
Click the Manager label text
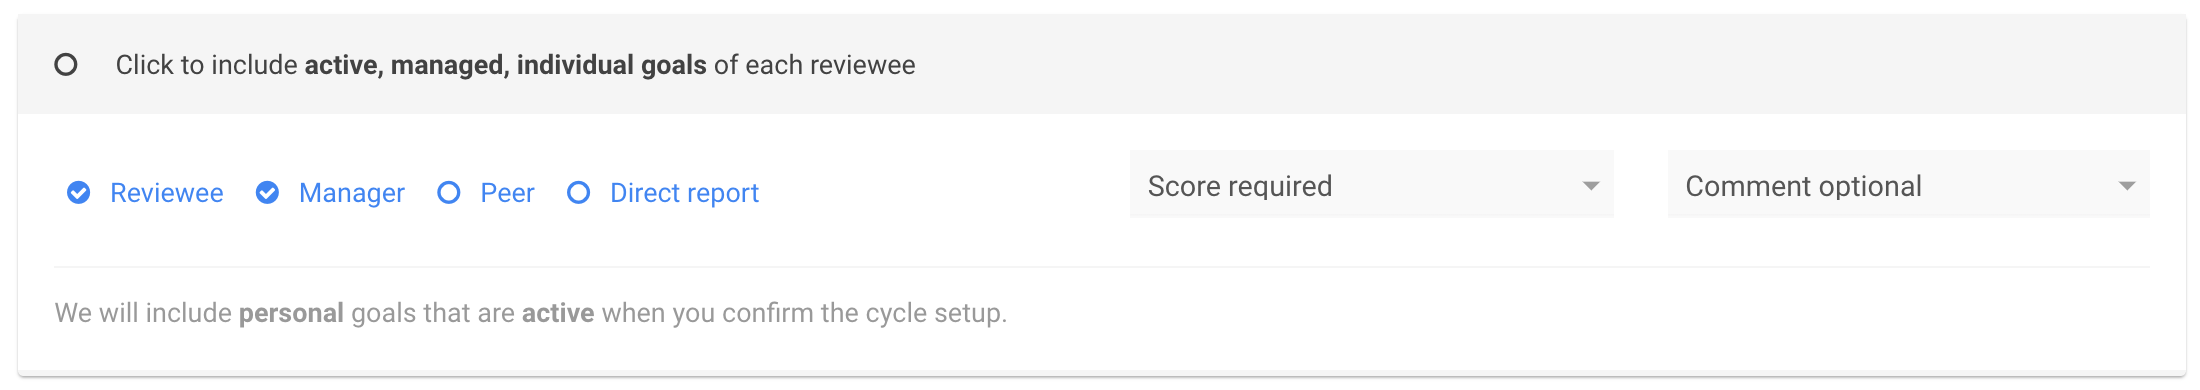[x=352, y=193]
